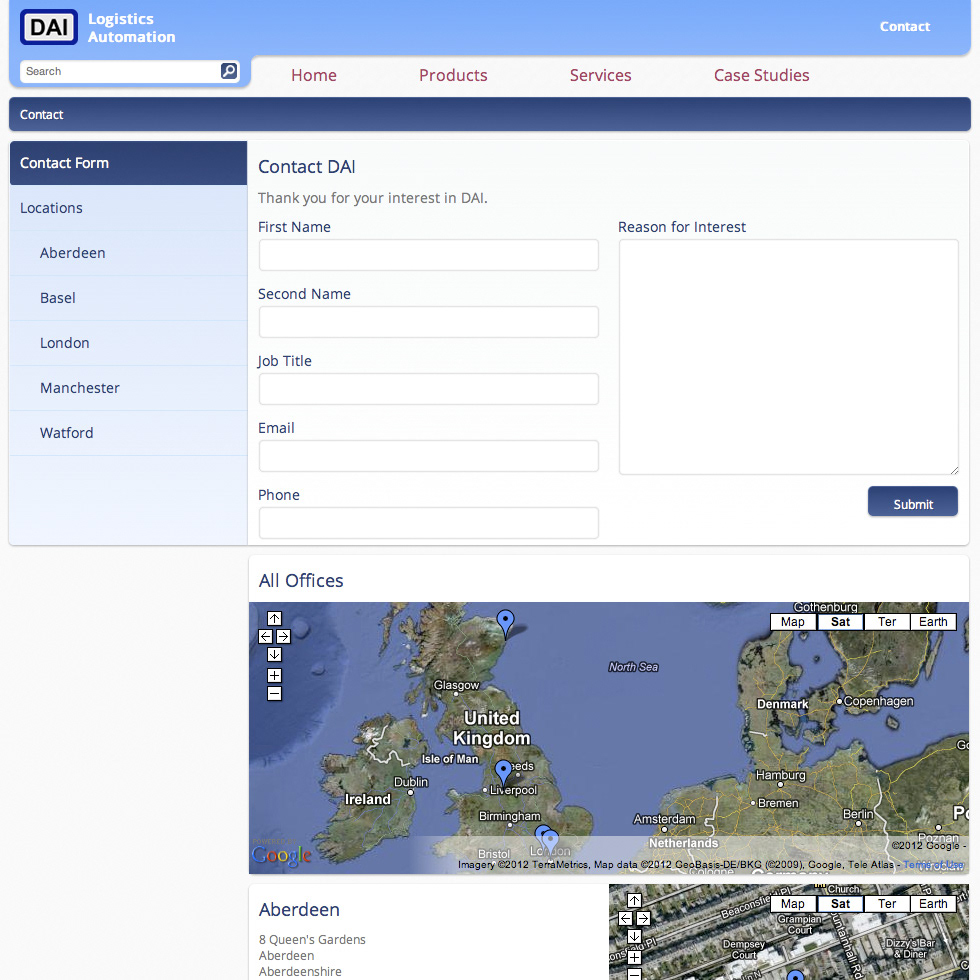Click the DAI logo
The image size is (980, 980).
pyautogui.click(x=49, y=27)
